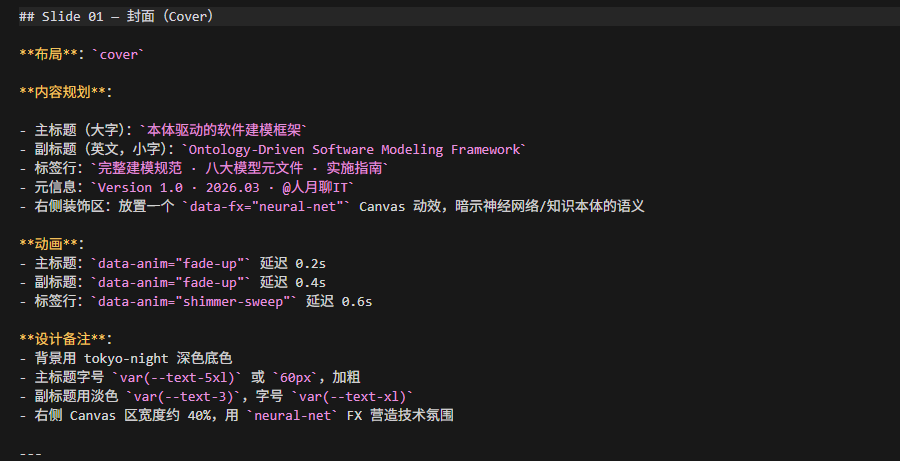Click the tag line 完整建模规范 · 八大模型元文件 · 实施指南
The width and height of the screenshot is (900, 461).
click(x=239, y=168)
